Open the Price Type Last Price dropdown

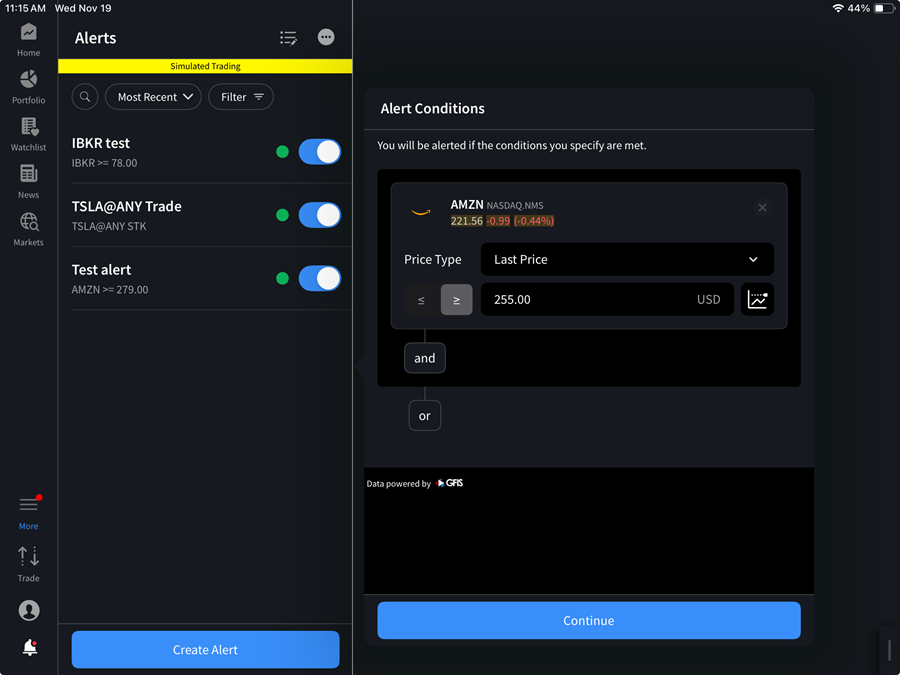click(x=627, y=259)
